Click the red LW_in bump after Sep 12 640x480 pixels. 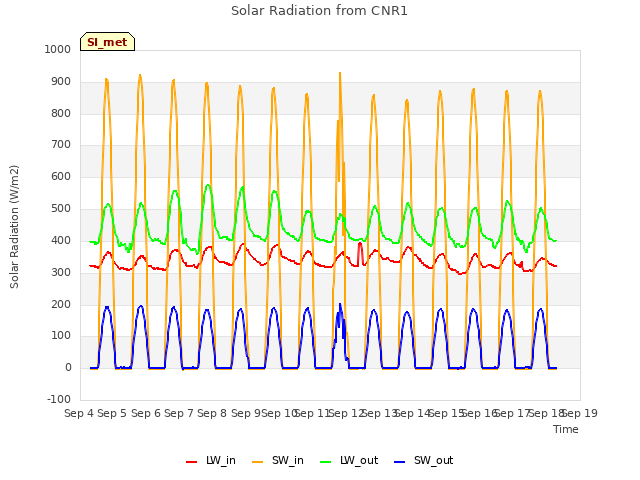360,244
